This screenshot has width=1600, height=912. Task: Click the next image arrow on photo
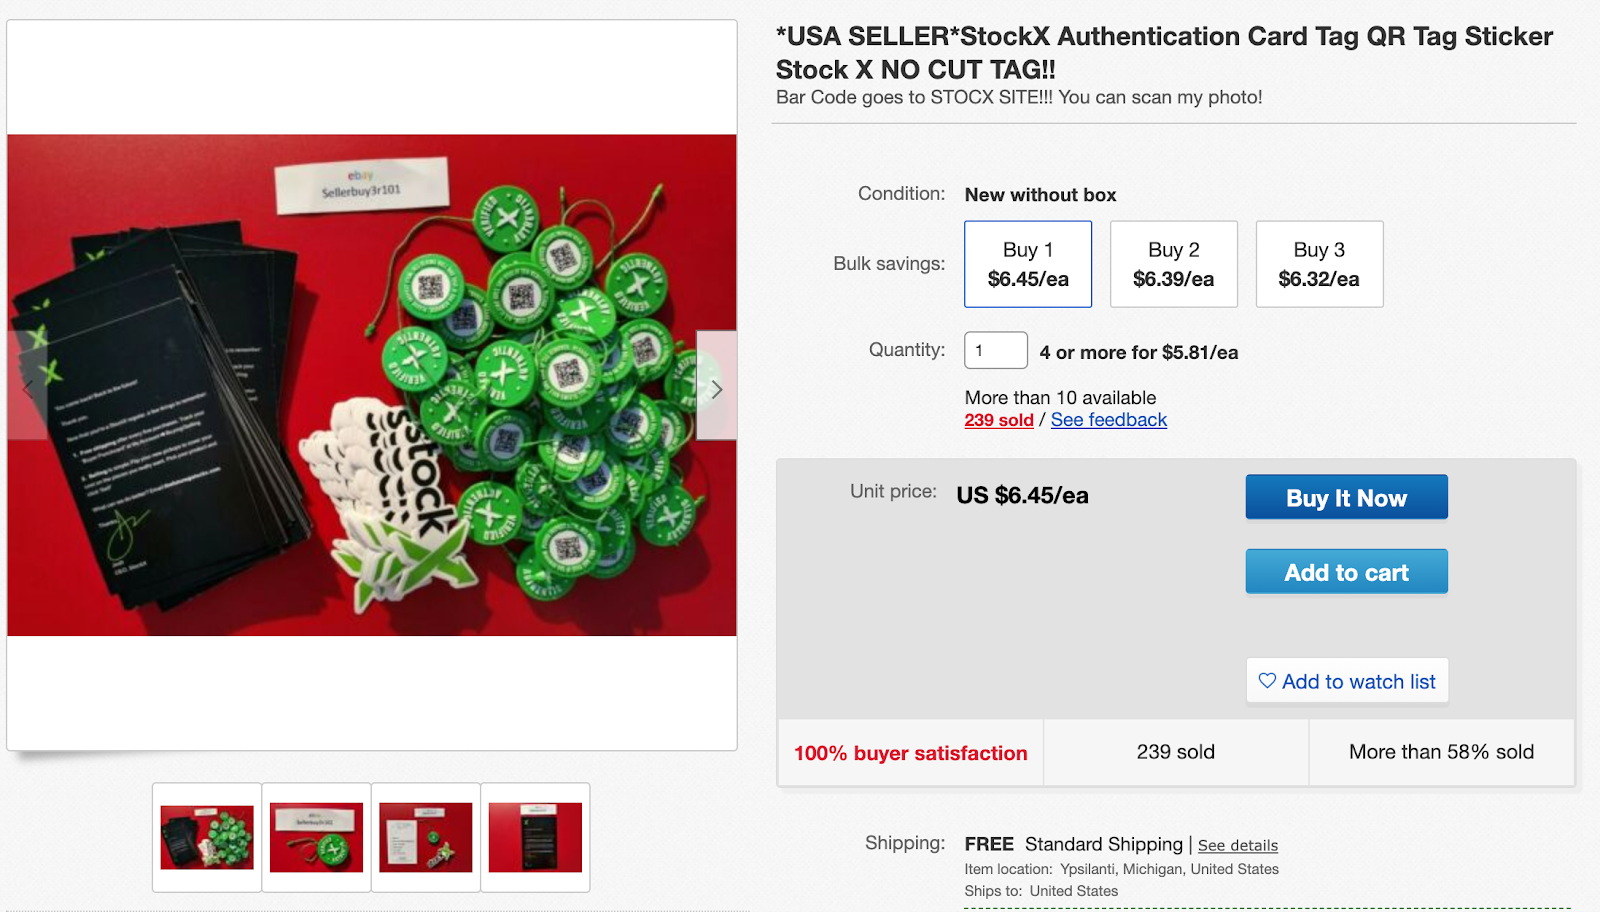point(716,386)
